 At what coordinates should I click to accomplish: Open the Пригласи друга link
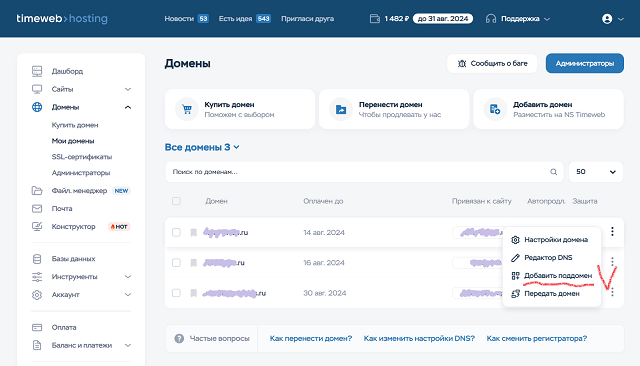point(307,19)
